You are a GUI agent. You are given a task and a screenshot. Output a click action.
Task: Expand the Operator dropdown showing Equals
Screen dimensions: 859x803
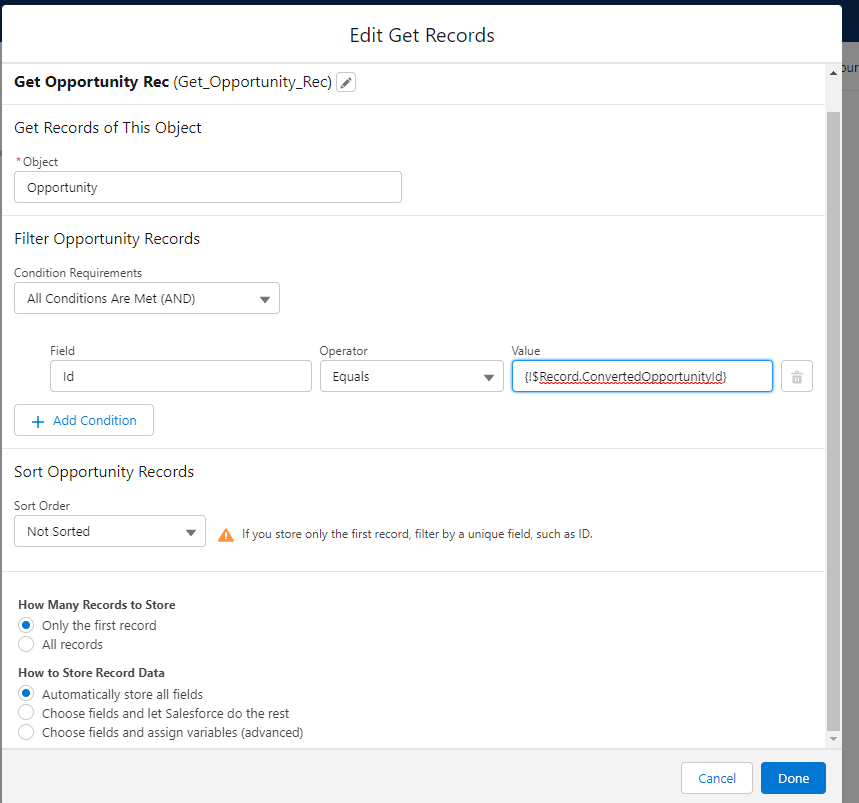click(x=411, y=377)
